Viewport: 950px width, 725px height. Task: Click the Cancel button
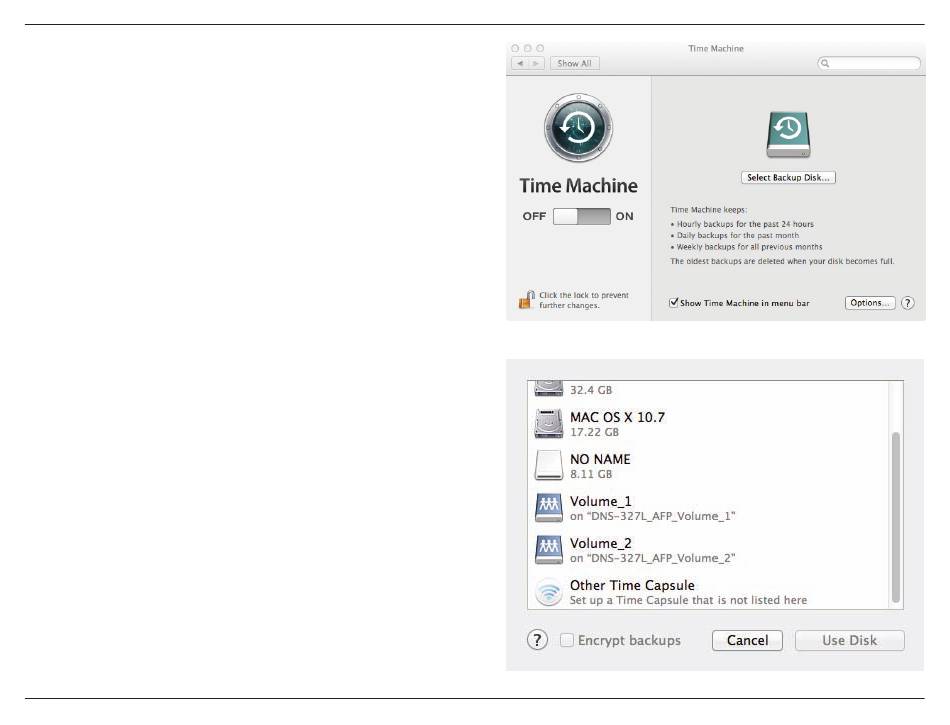(747, 640)
